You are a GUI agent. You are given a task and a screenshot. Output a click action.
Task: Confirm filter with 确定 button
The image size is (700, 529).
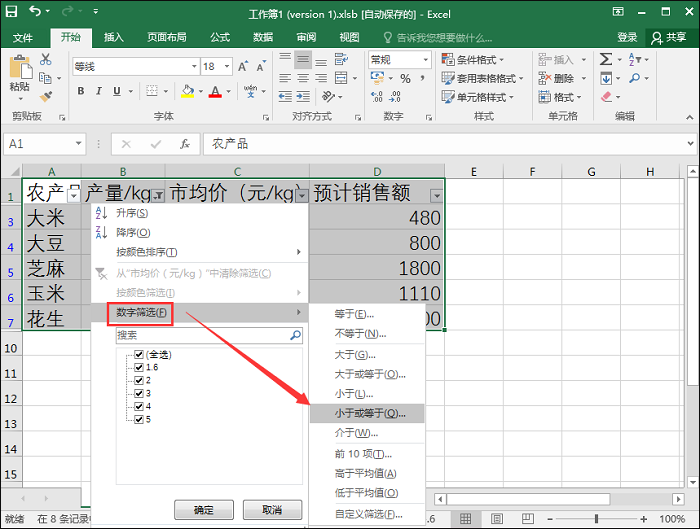[x=204, y=510]
